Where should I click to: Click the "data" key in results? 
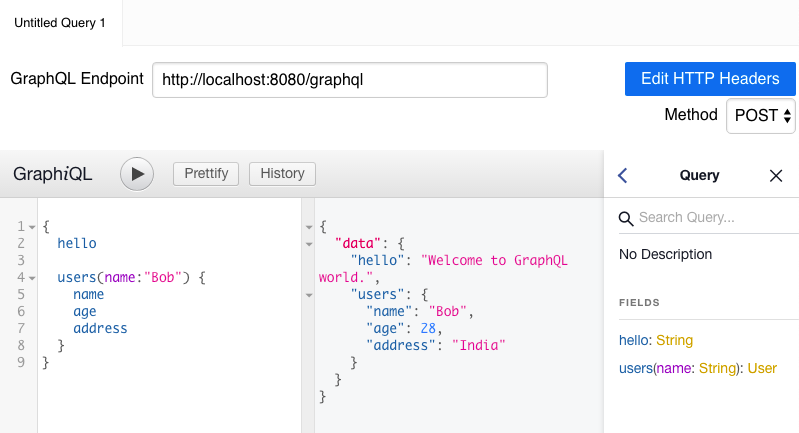click(358, 243)
